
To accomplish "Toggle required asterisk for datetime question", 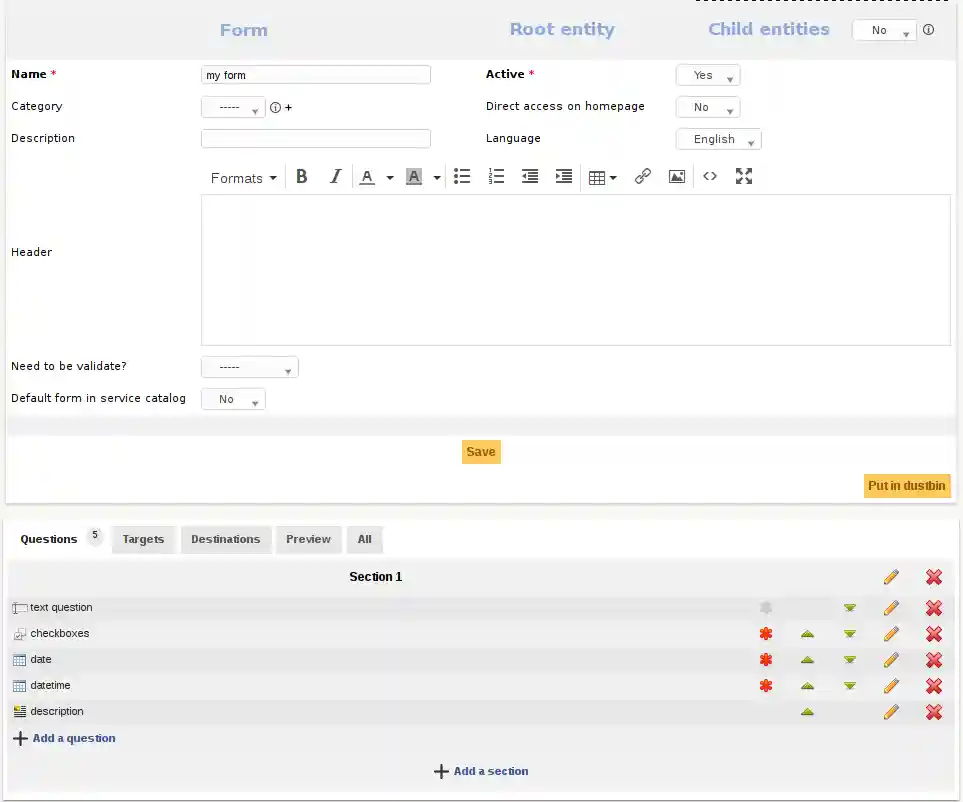I will (766, 686).
